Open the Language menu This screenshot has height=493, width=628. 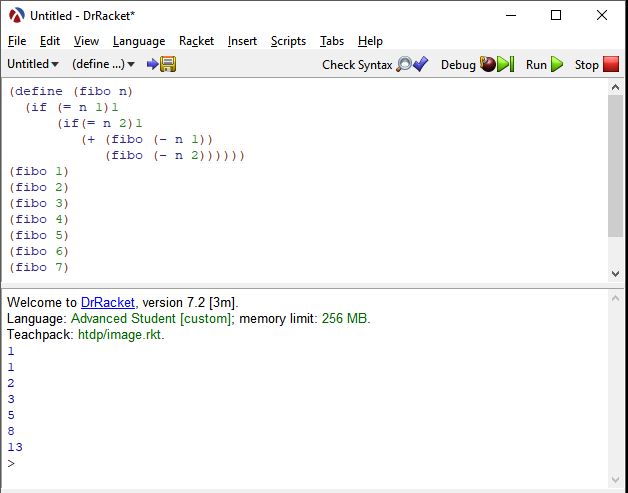[139, 41]
